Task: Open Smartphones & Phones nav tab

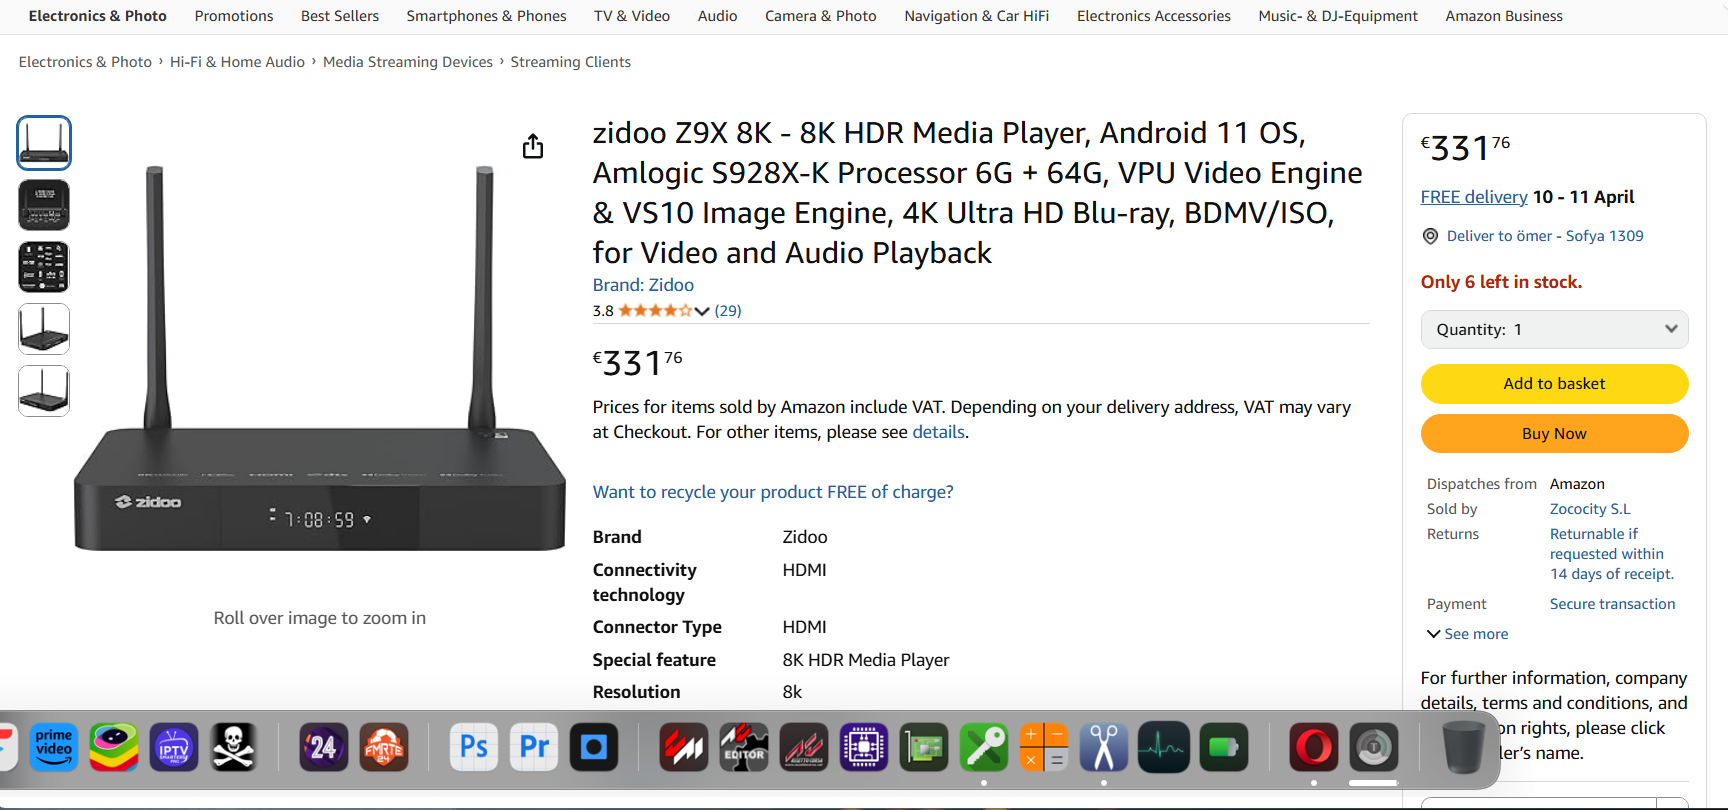Action: click(486, 16)
